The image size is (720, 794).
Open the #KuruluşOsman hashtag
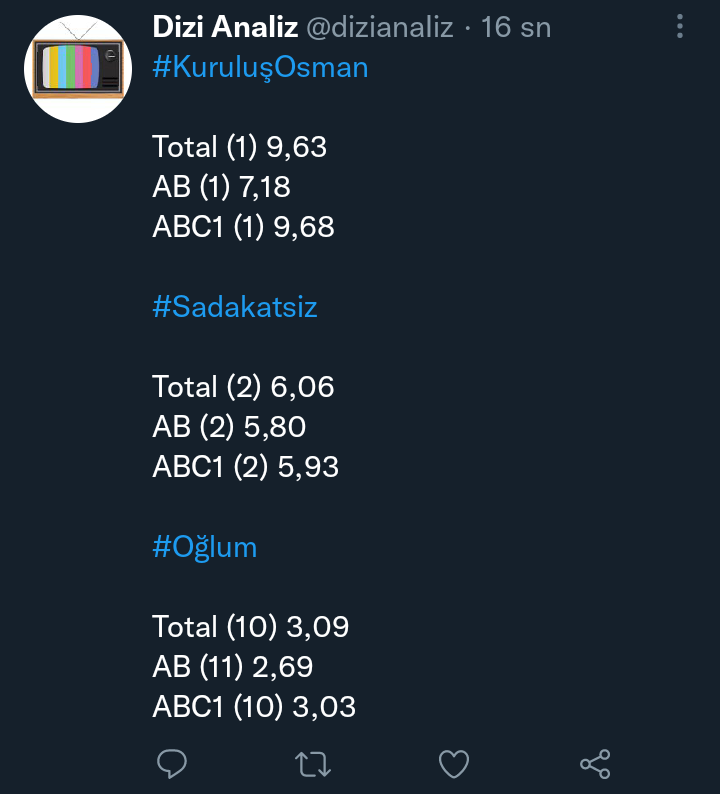coord(260,67)
